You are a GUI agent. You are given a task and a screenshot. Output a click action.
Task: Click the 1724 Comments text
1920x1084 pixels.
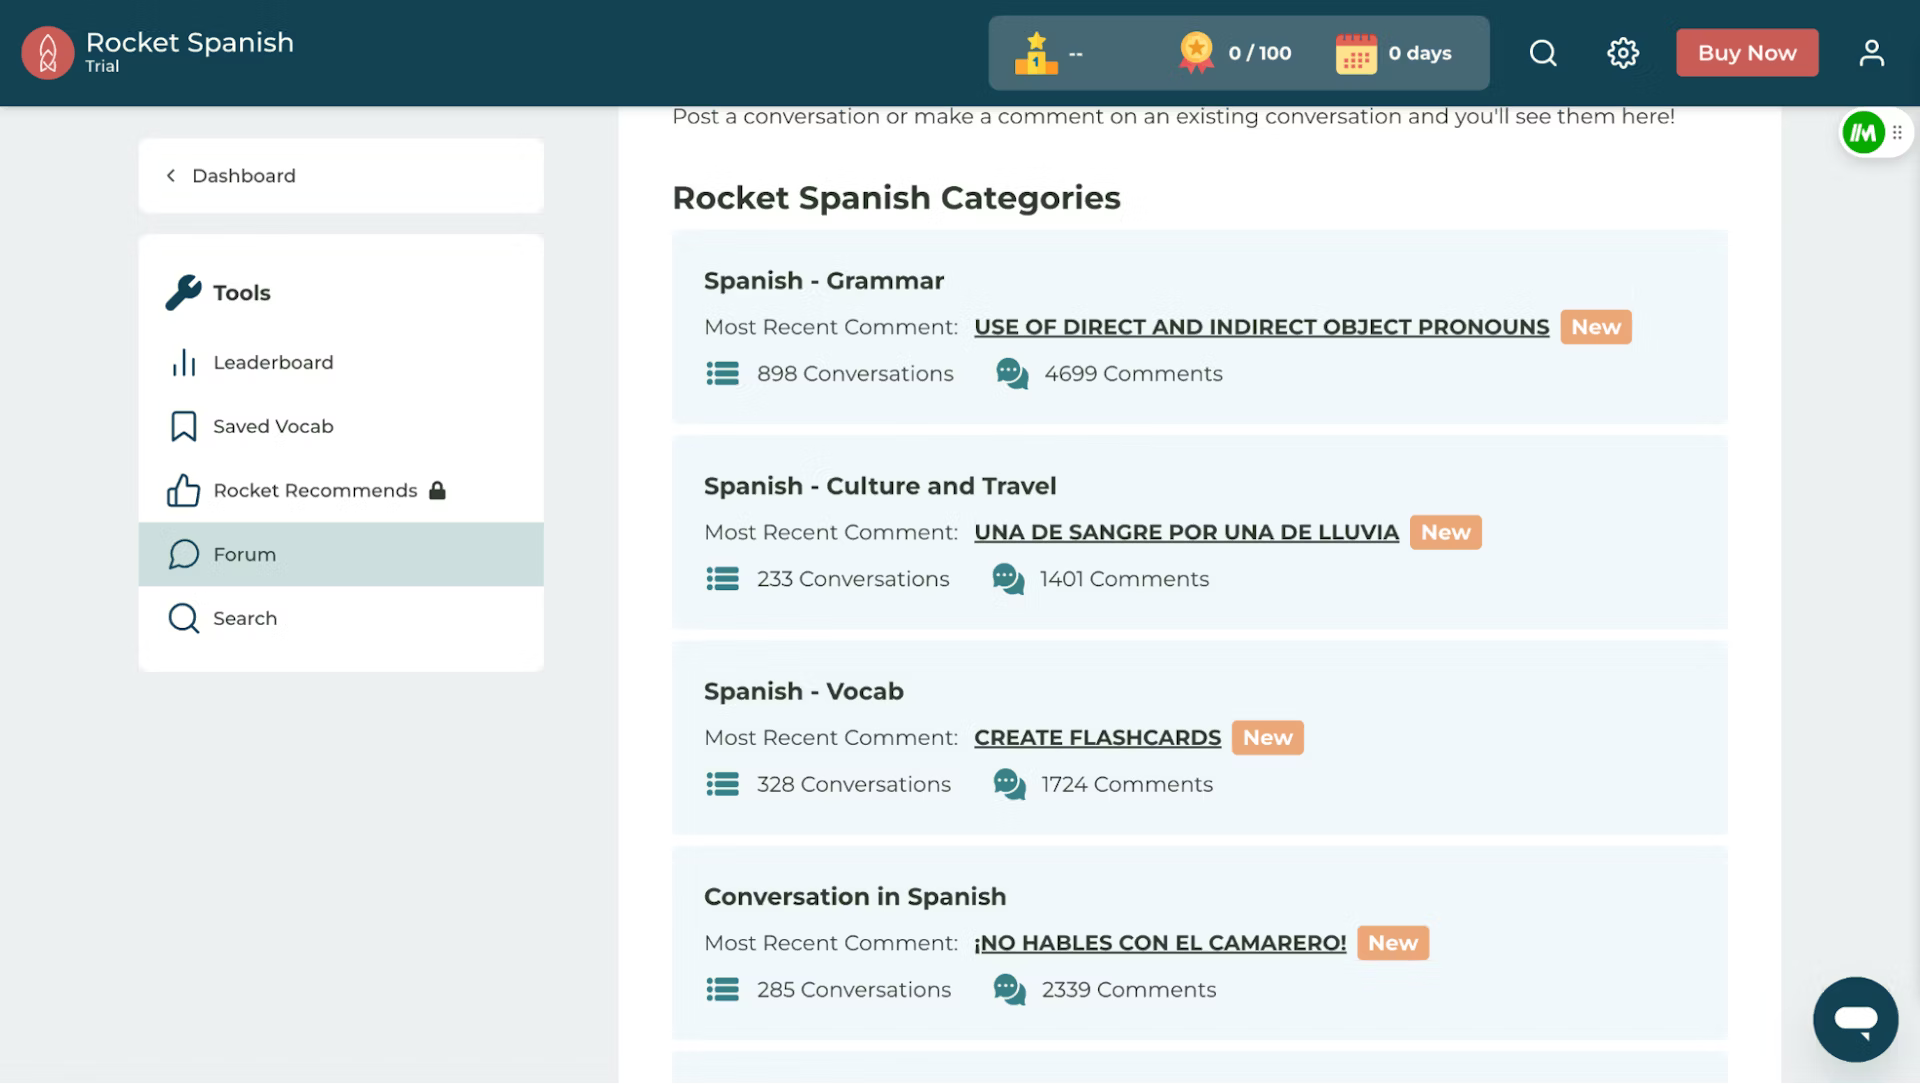[1127, 784]
